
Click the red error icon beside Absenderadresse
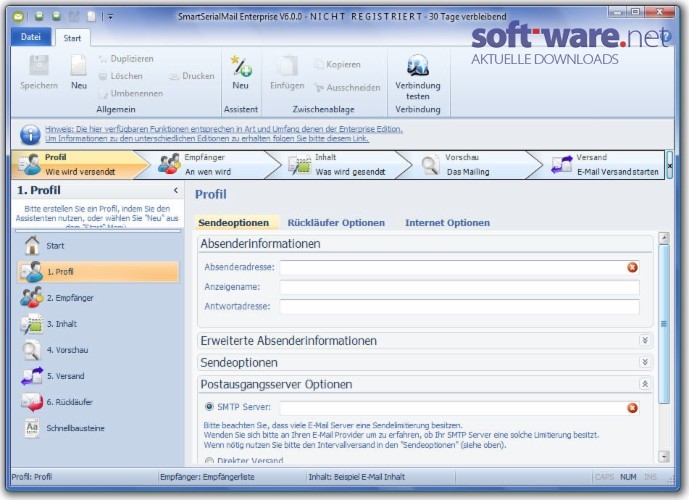(x=632, y=267)
